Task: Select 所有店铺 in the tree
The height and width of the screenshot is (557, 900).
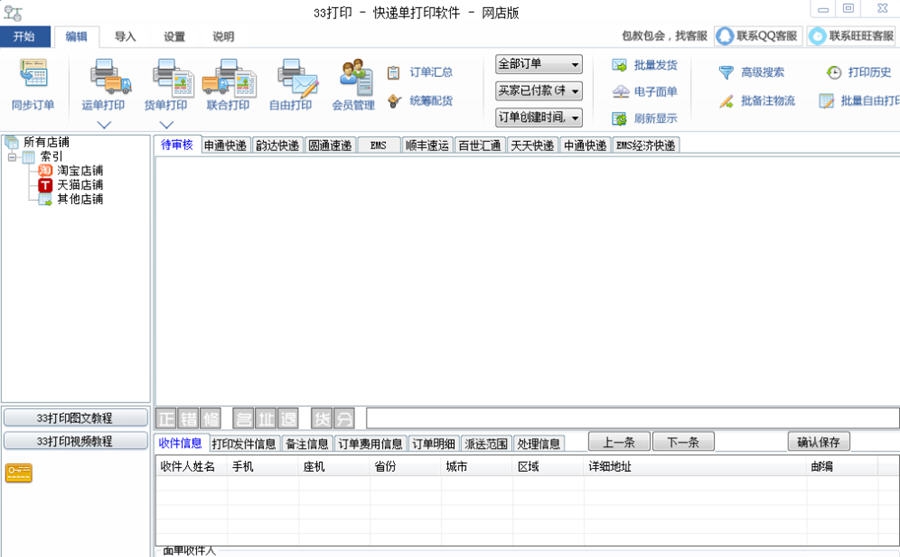Action: point(46,142)
